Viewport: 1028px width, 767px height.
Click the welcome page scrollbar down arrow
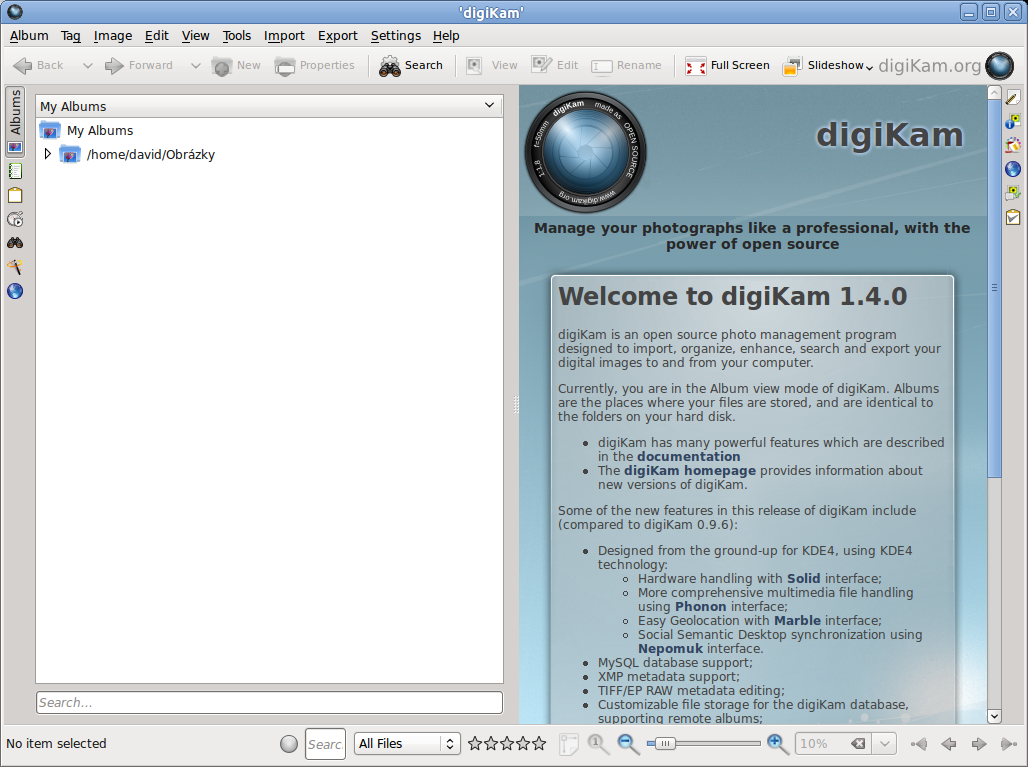point(995,716)
